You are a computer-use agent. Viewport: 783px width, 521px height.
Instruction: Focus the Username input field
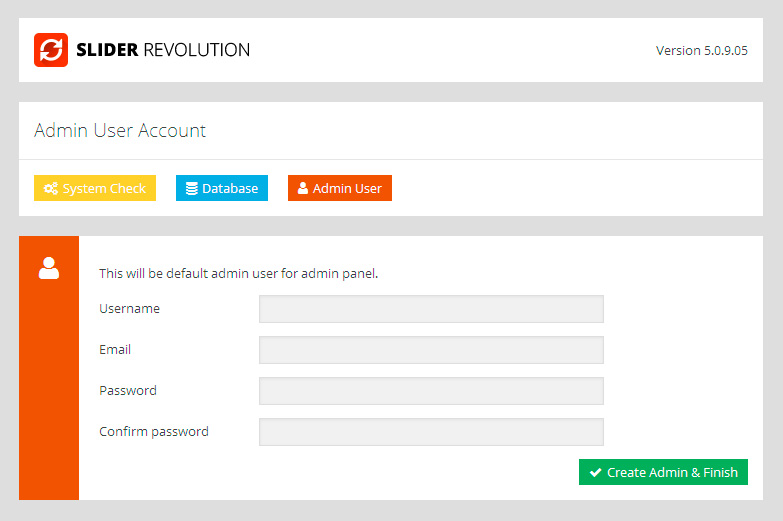(431, 309)
